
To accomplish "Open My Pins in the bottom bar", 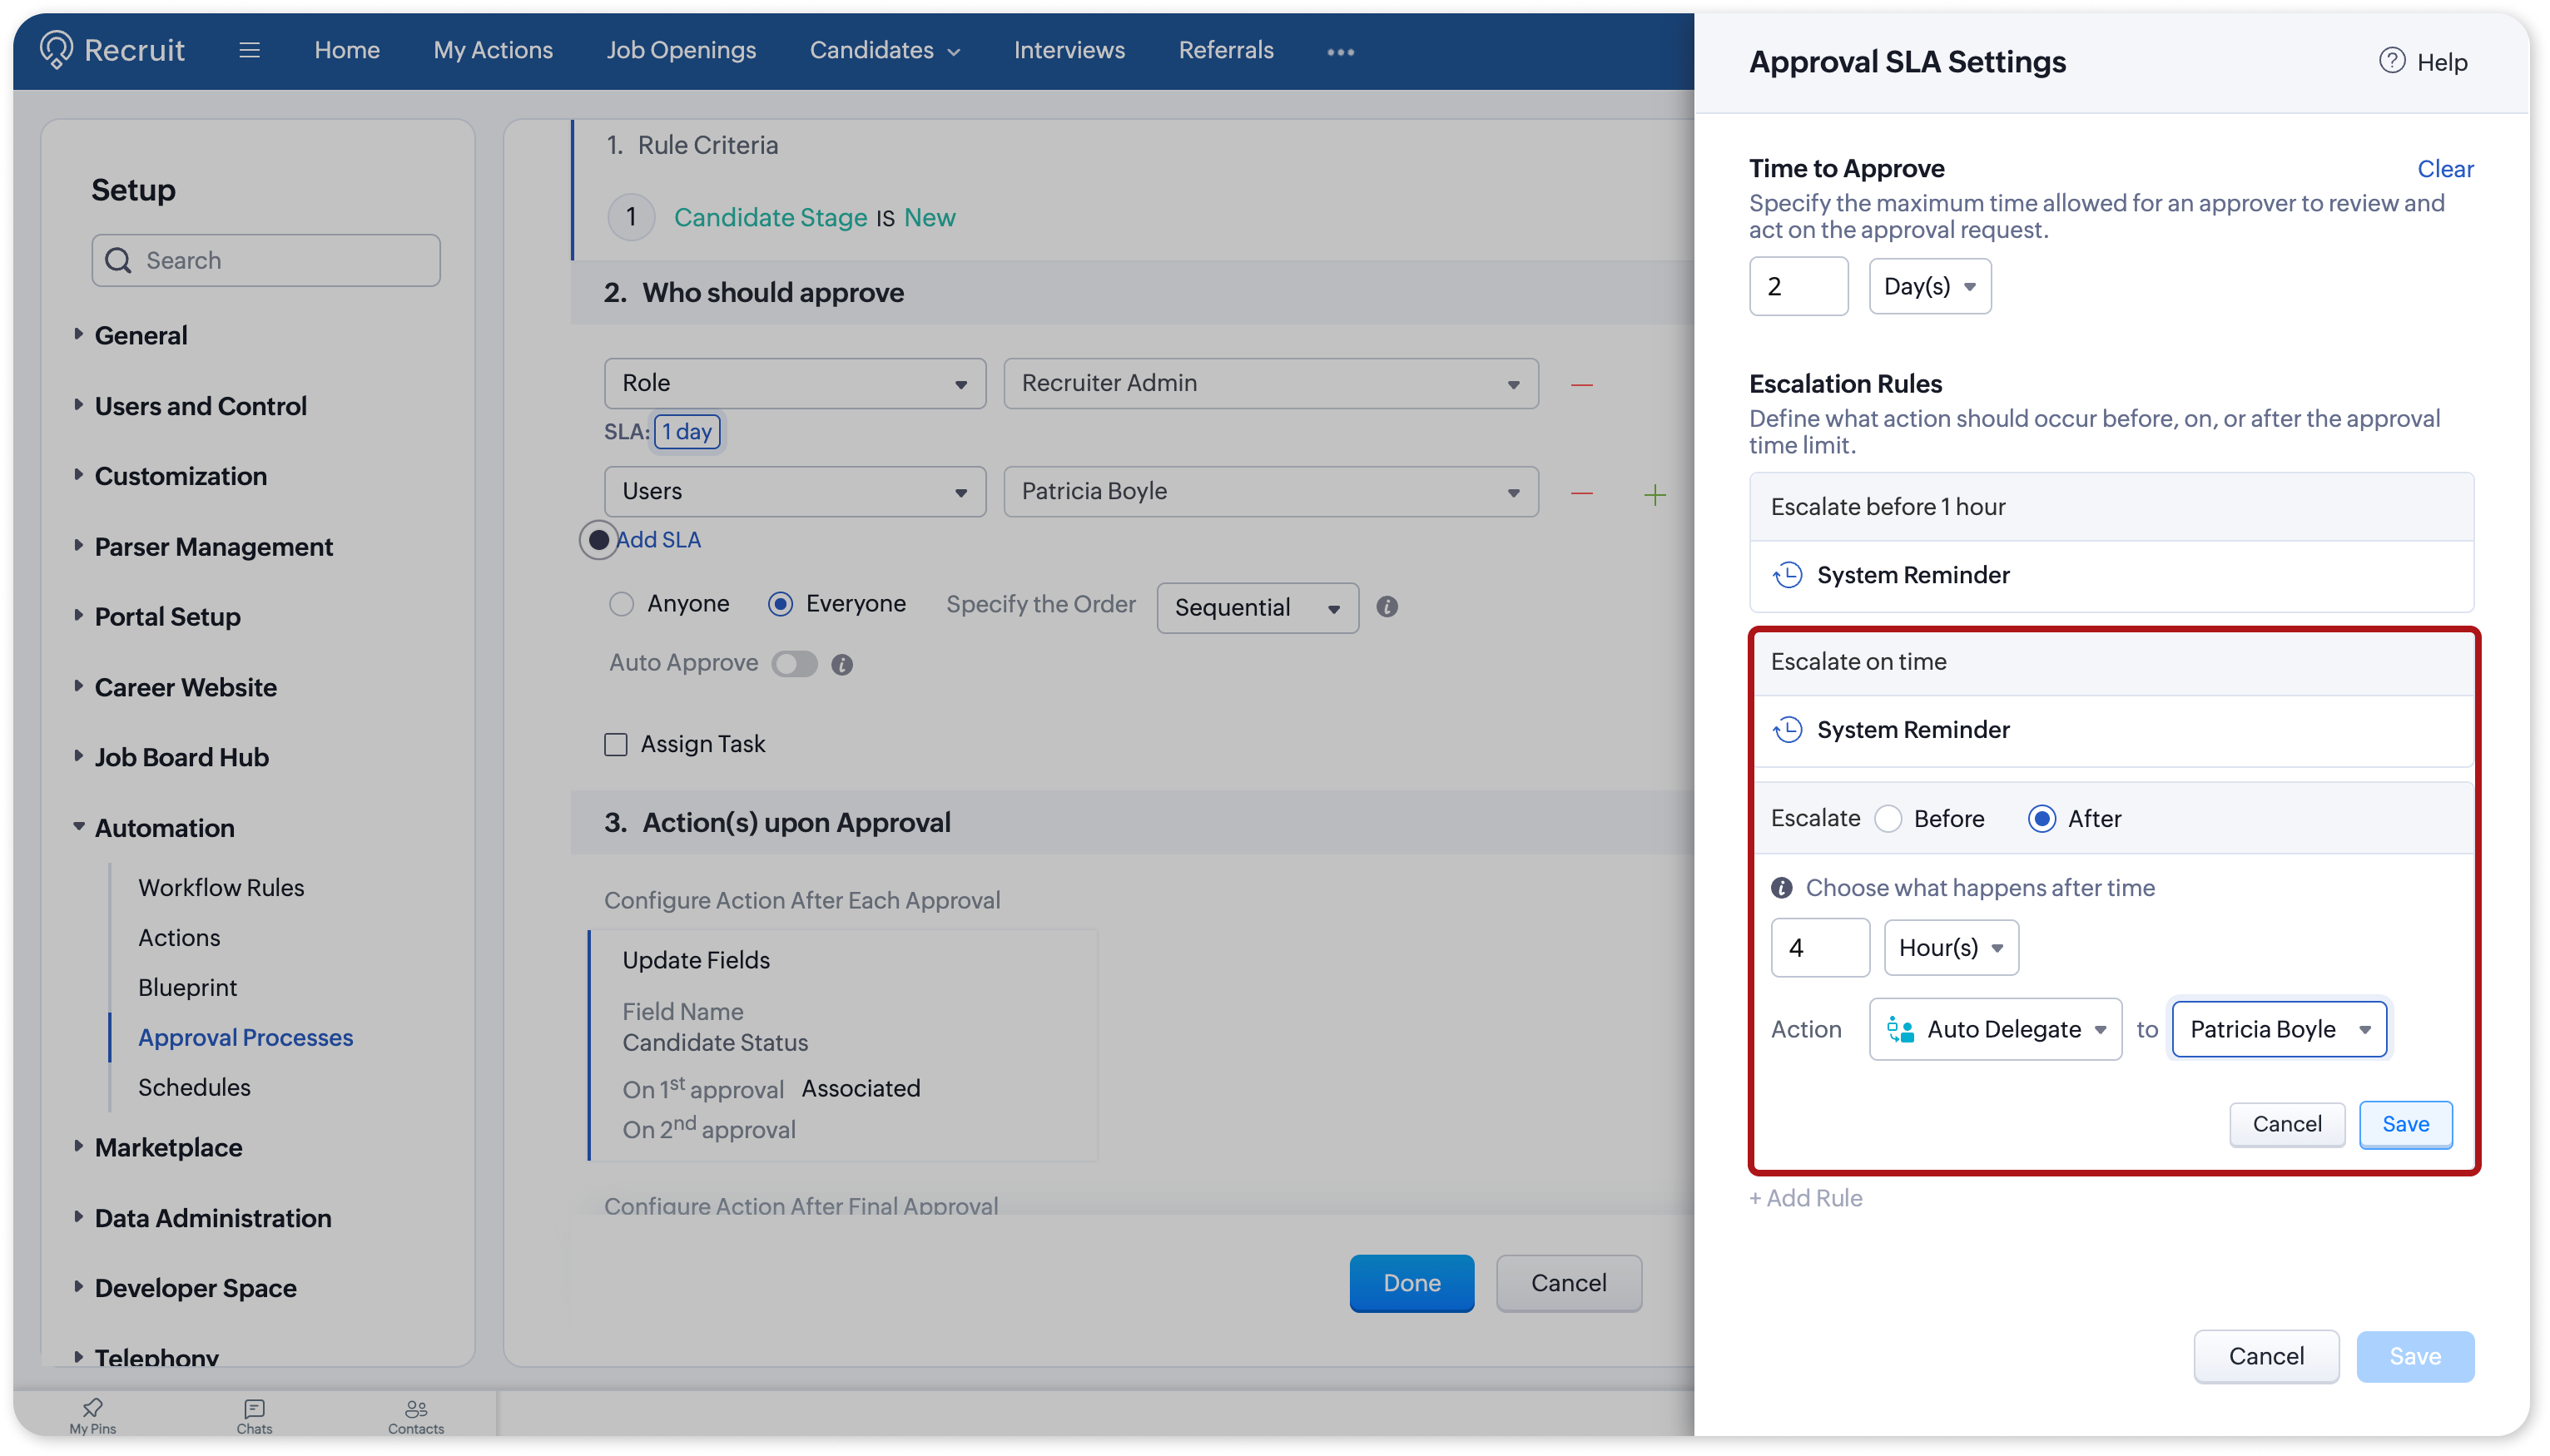I will (x=92, y=1415).
